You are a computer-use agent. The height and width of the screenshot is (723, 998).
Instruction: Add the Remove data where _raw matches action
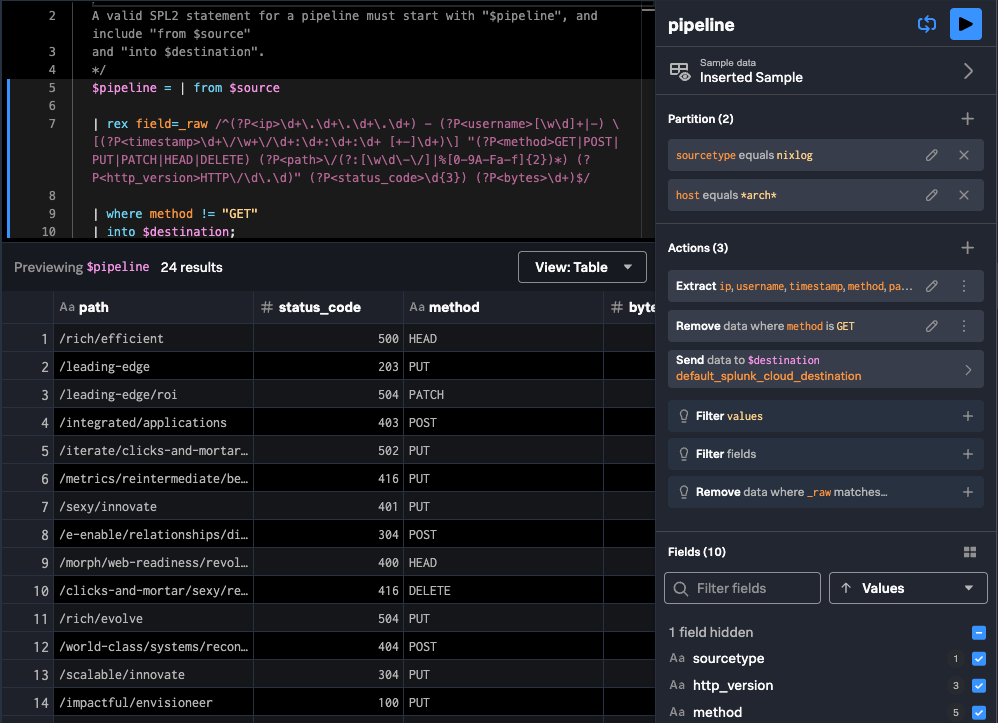(967, 491)
